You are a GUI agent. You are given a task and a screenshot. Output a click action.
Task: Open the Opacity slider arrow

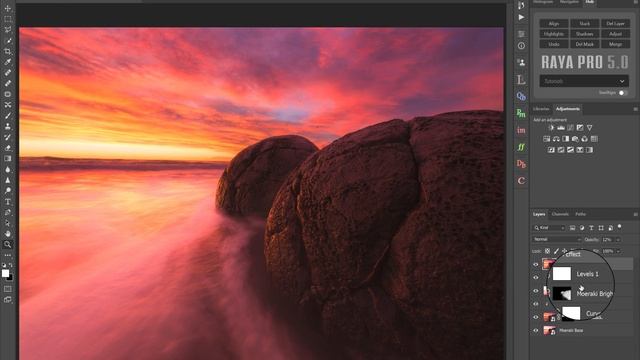coord(618,240)
